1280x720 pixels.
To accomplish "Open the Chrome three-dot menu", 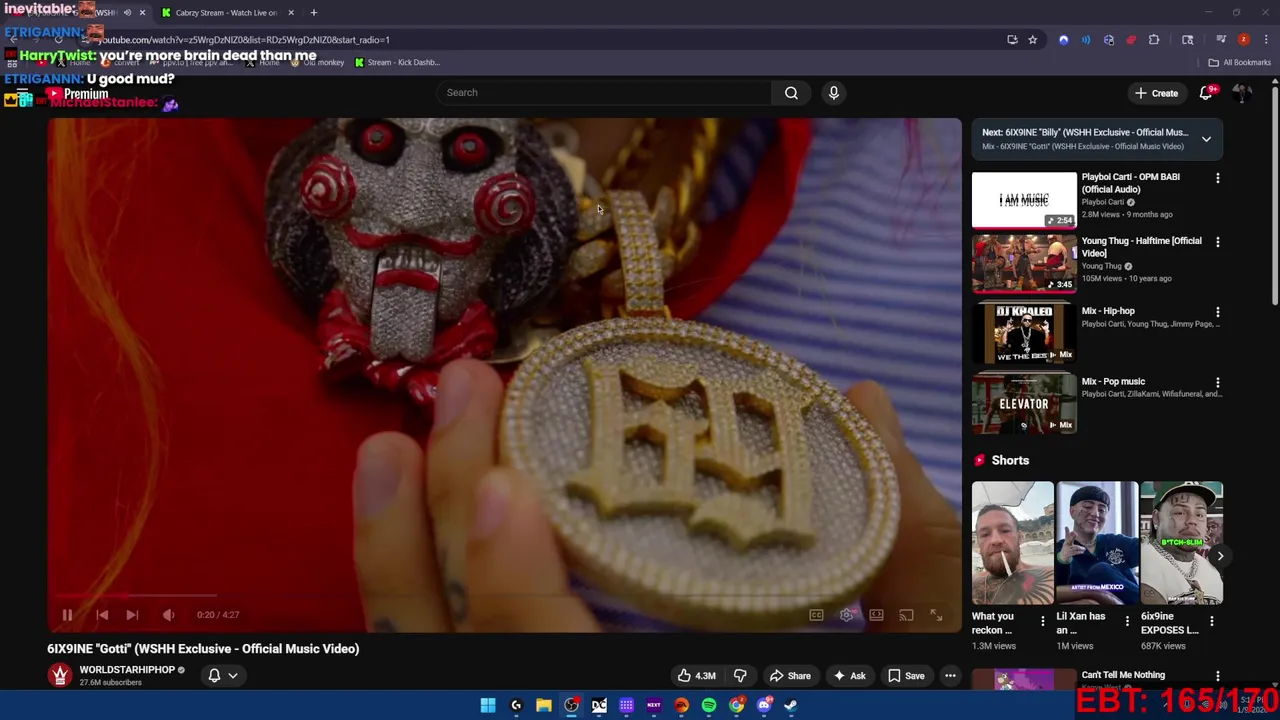I will pos(1266,40).
